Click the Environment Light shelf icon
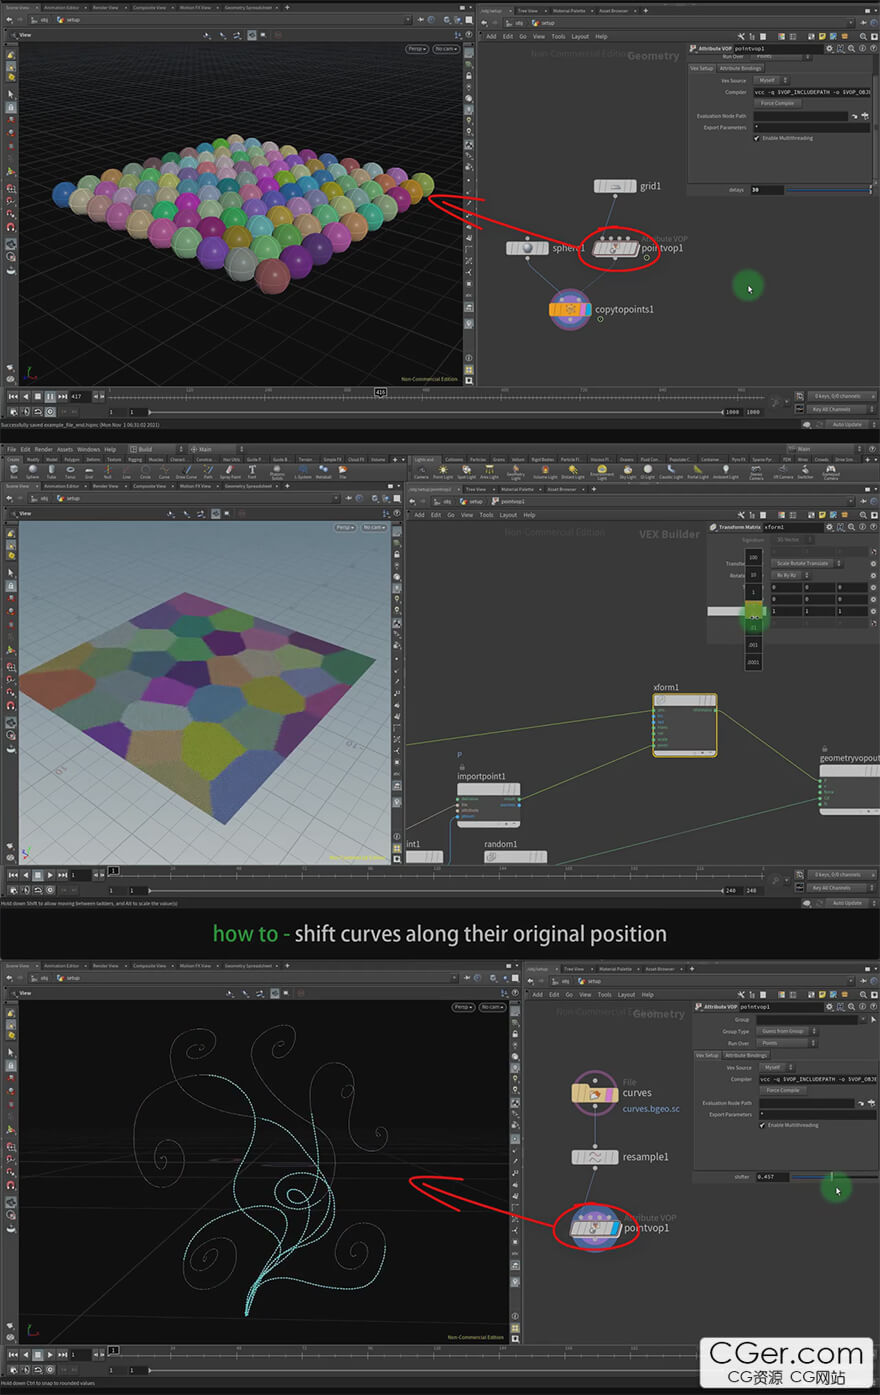Image resolution: width=880 pixels, height=1395 pixels. (x=602, y=471)
